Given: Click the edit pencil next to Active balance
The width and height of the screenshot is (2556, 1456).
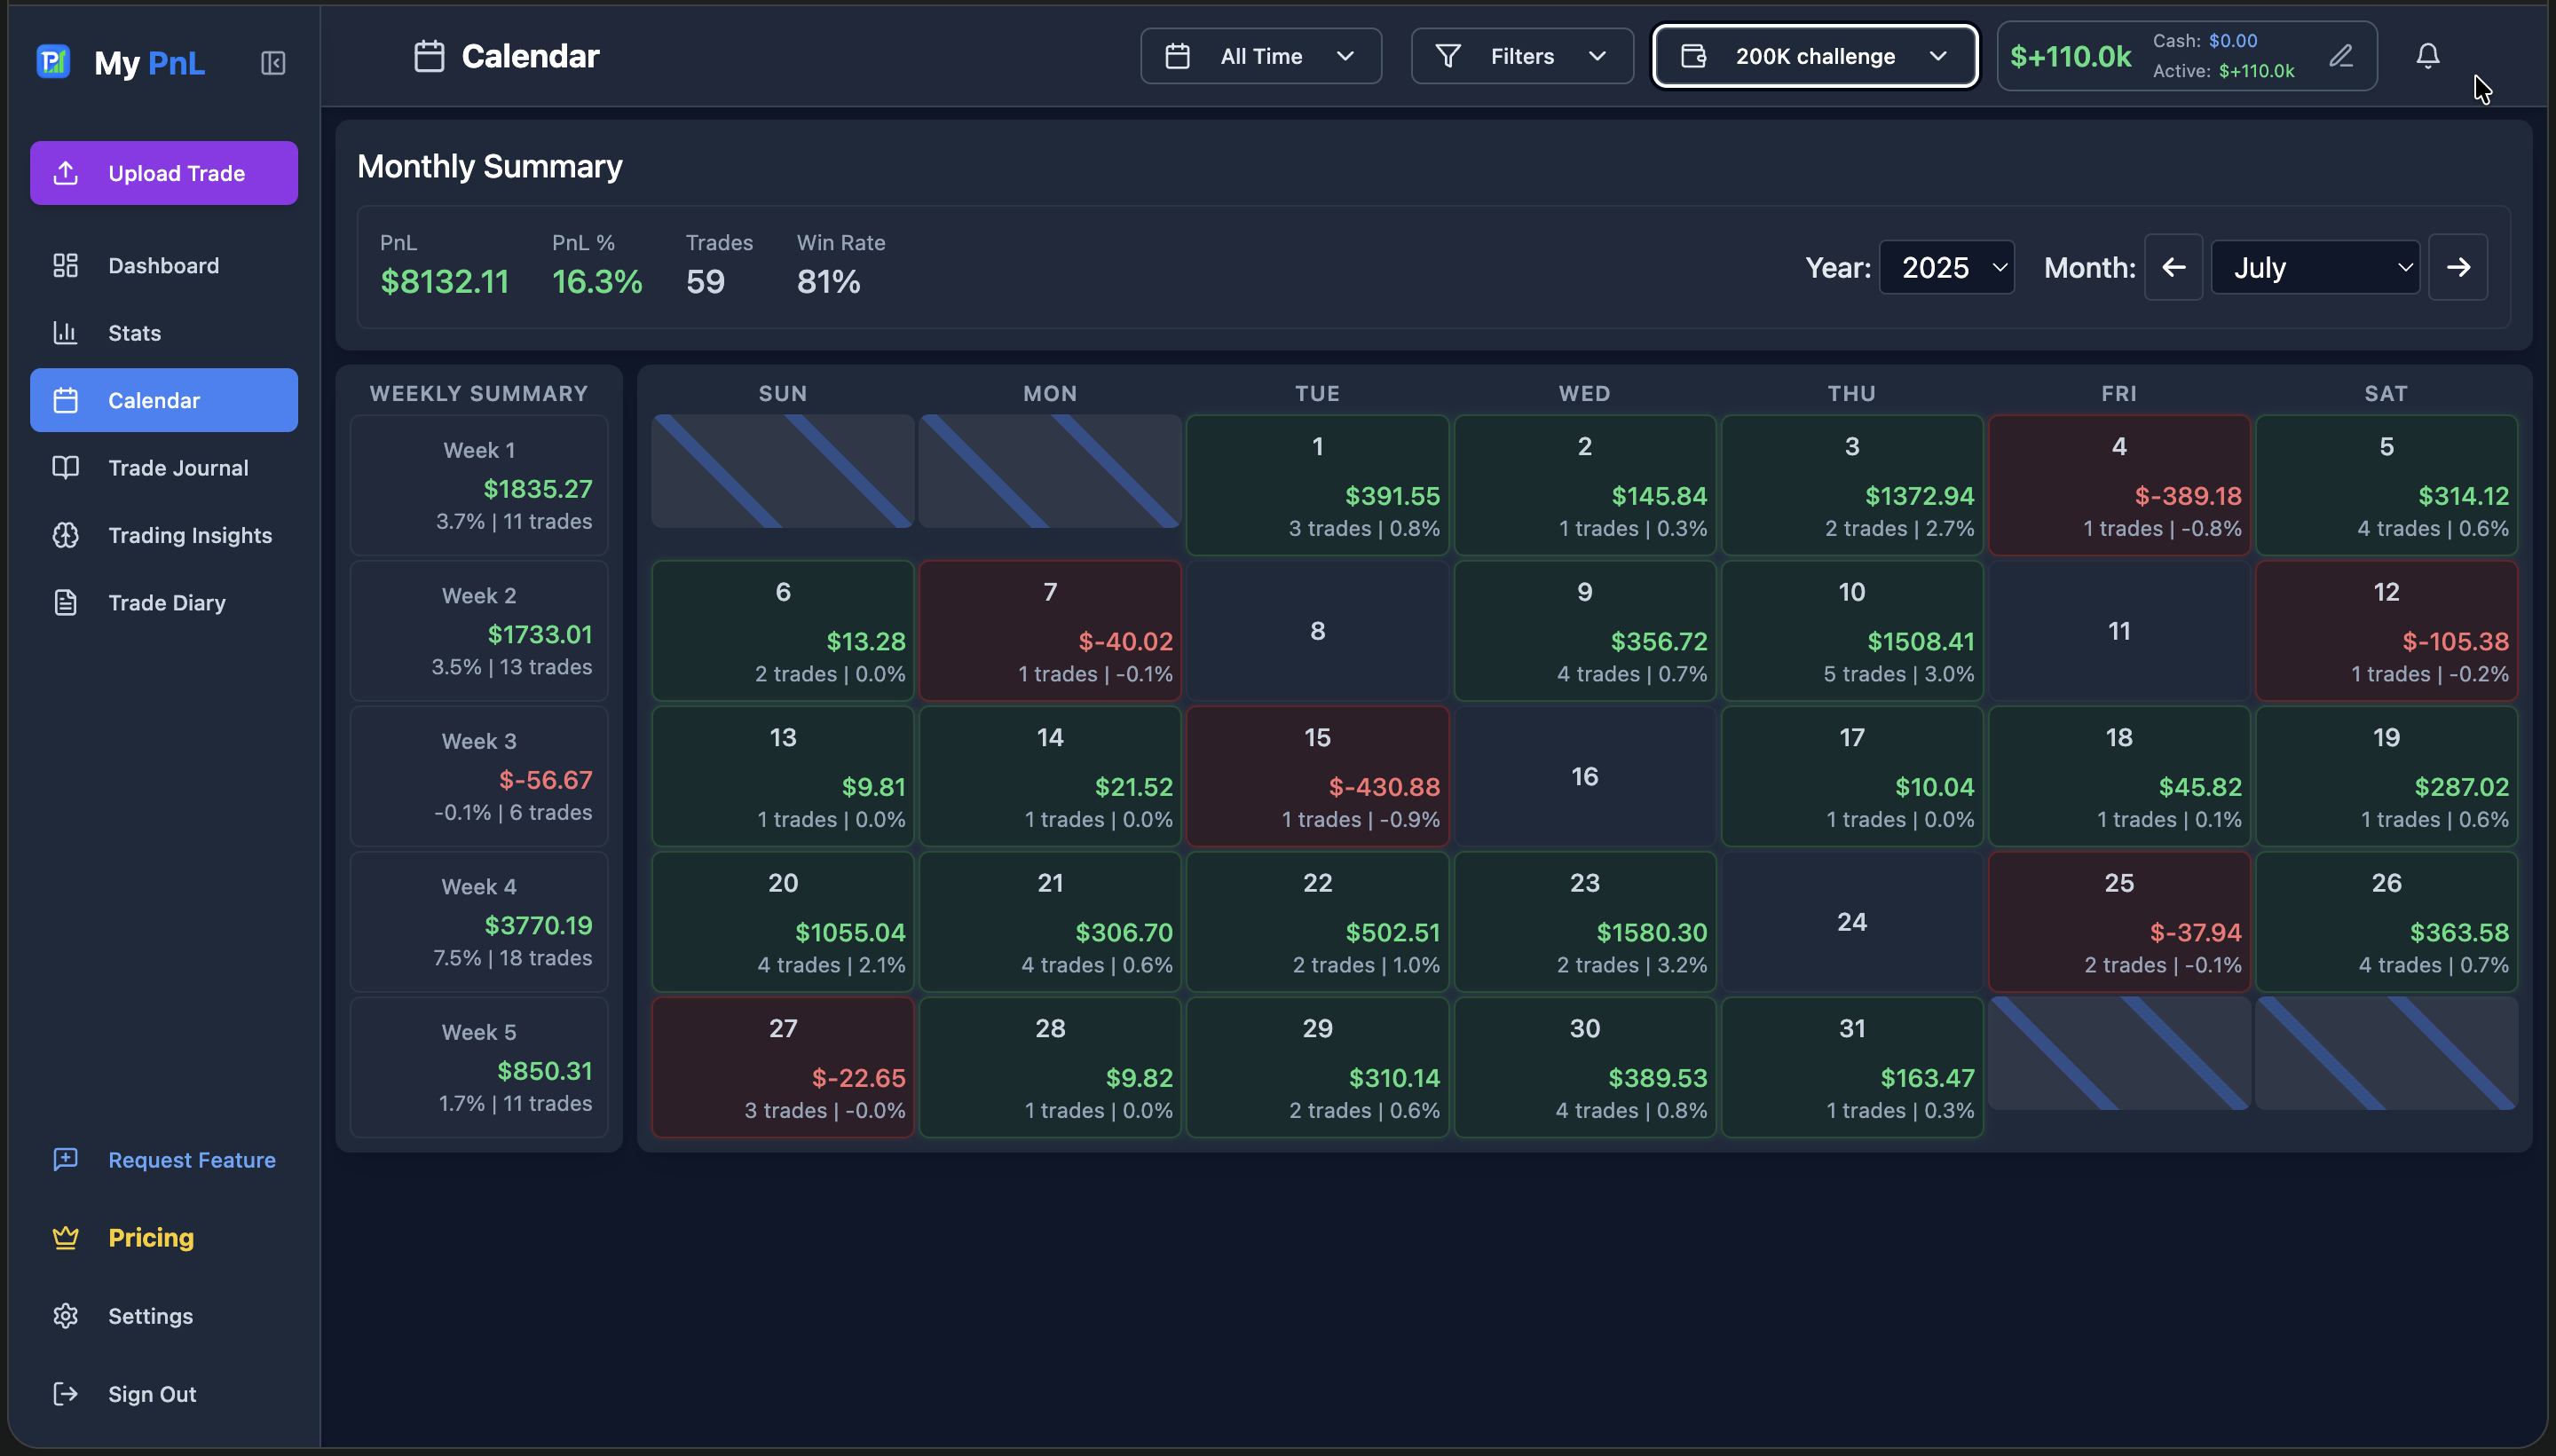Looking at the screenshot, I should point(2341,56).
